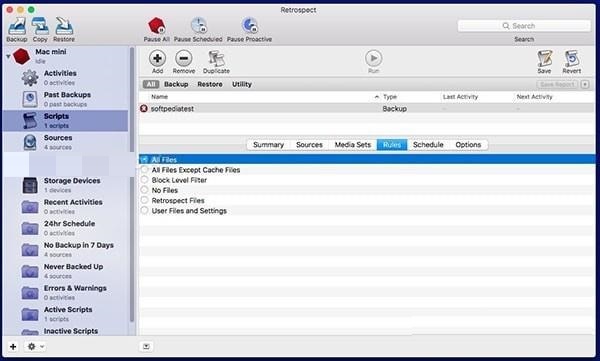Open the gear actions dropdown at the bottom of the sidebar
This screenshot has width=600, height=361.
(36, 346)
